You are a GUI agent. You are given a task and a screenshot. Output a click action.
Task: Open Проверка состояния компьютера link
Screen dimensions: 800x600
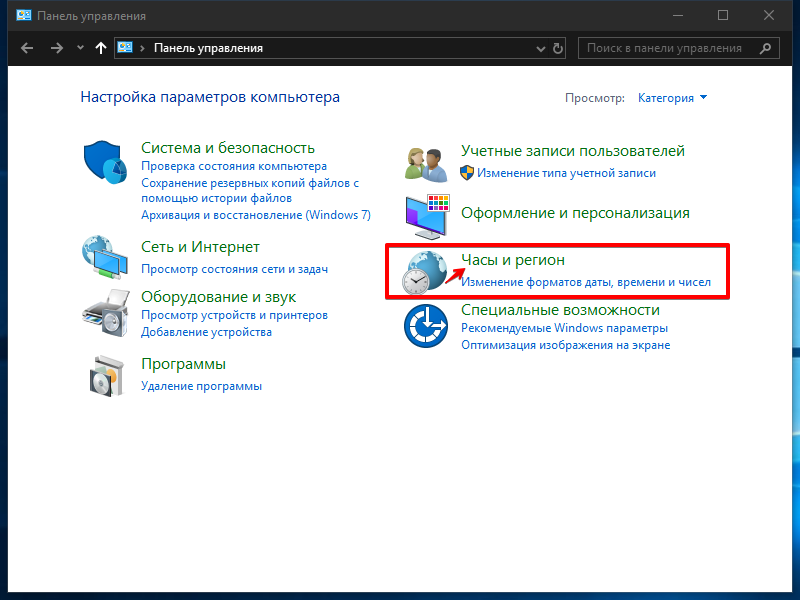point(234,166)
